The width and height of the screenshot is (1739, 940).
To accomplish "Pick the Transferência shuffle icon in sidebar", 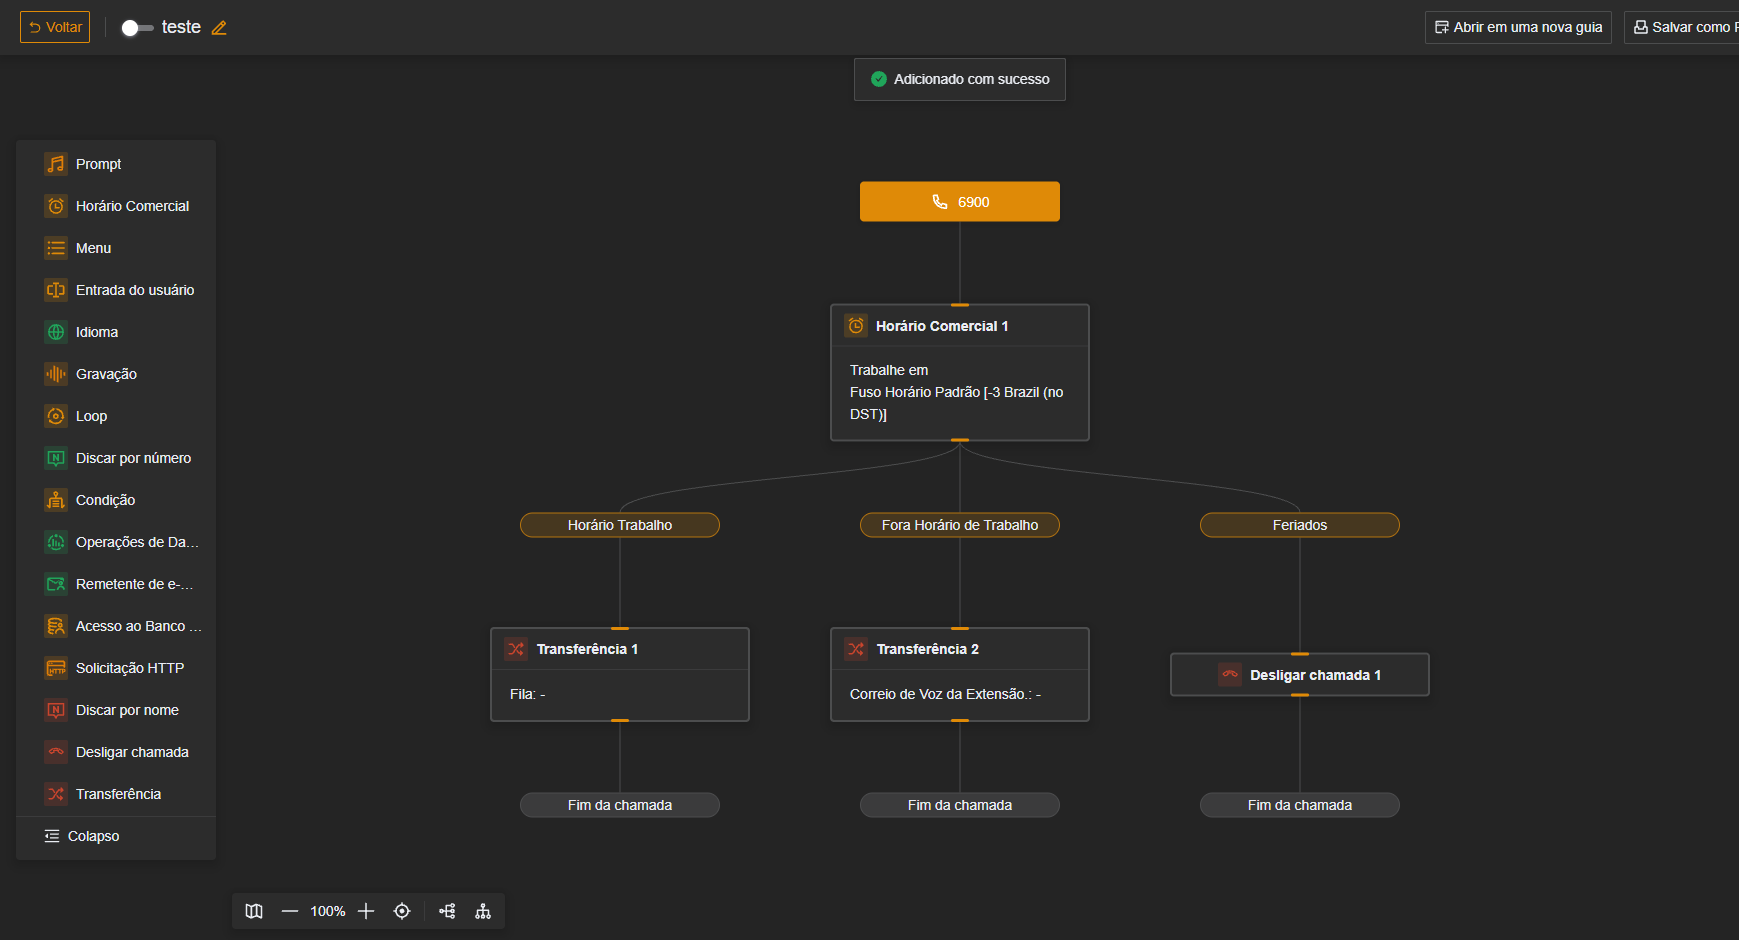I will 56,794.
